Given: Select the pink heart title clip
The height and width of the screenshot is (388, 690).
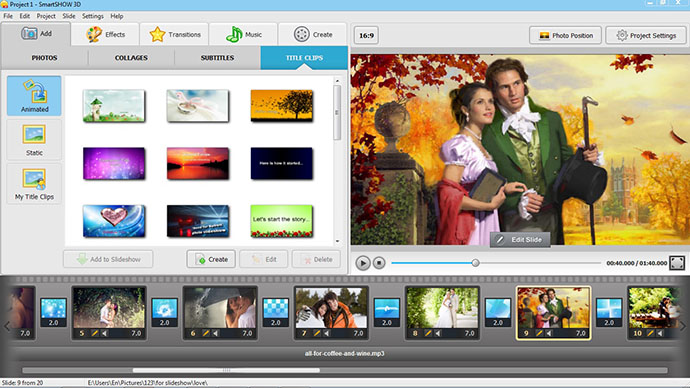Looking at the screenshot, I should 114,221.
